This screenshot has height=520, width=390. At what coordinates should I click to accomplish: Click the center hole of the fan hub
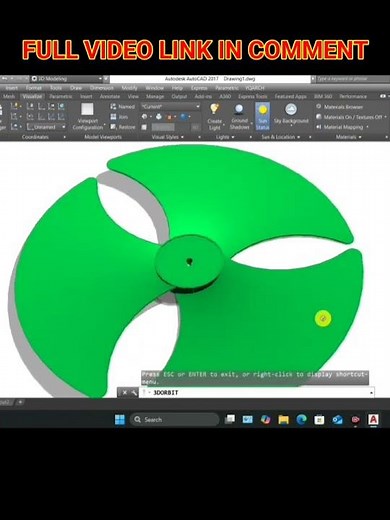190,261
